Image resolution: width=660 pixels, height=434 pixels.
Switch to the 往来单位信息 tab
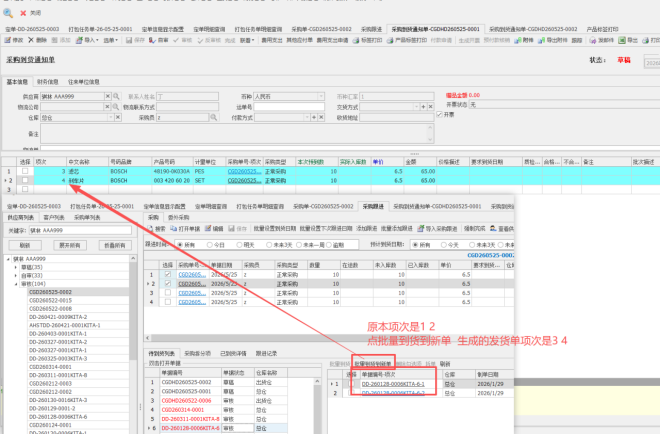[x=84, y=82]
